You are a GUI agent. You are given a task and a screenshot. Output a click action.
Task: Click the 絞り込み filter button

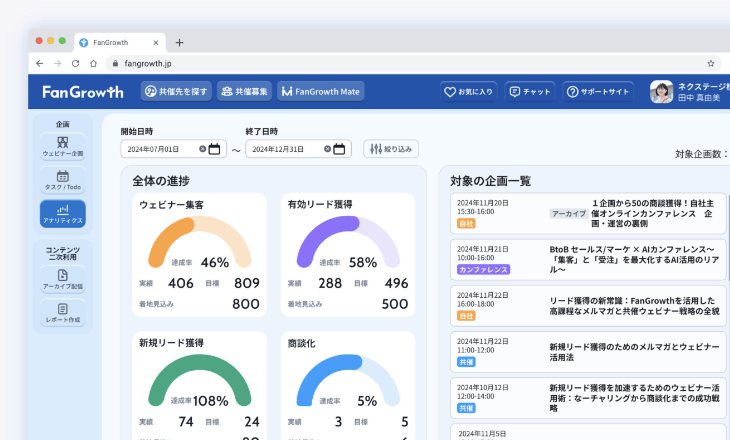391,149
